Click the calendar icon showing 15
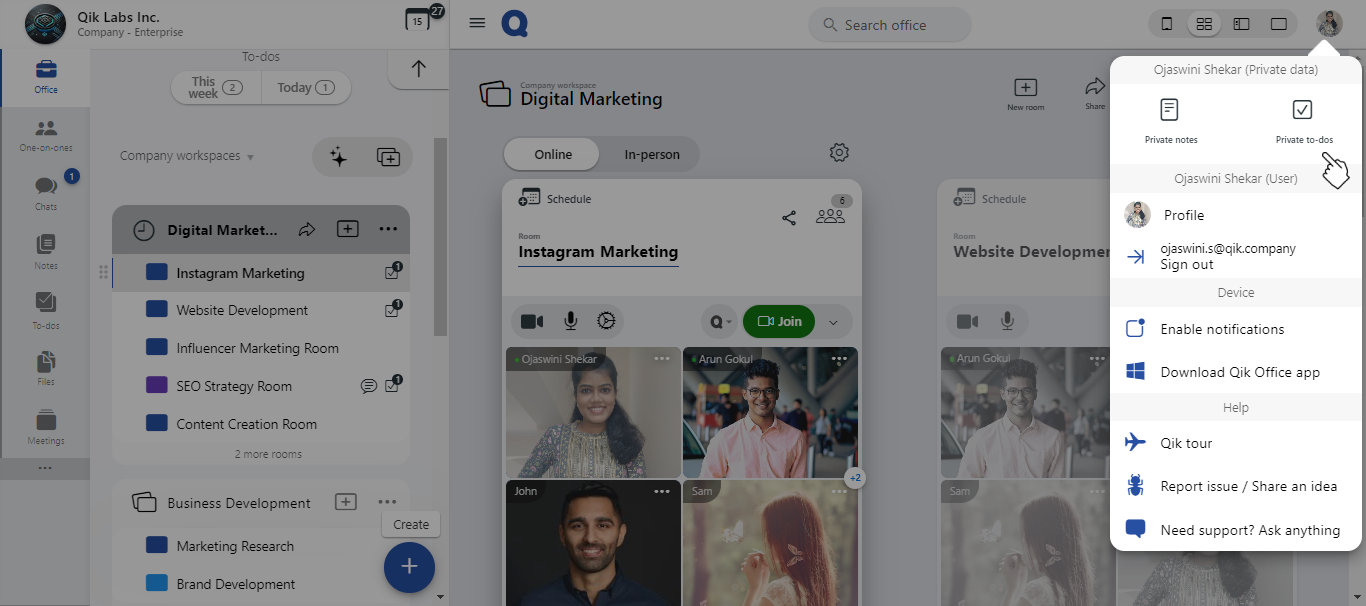1366x606 pixels. [x=417, y=20]
